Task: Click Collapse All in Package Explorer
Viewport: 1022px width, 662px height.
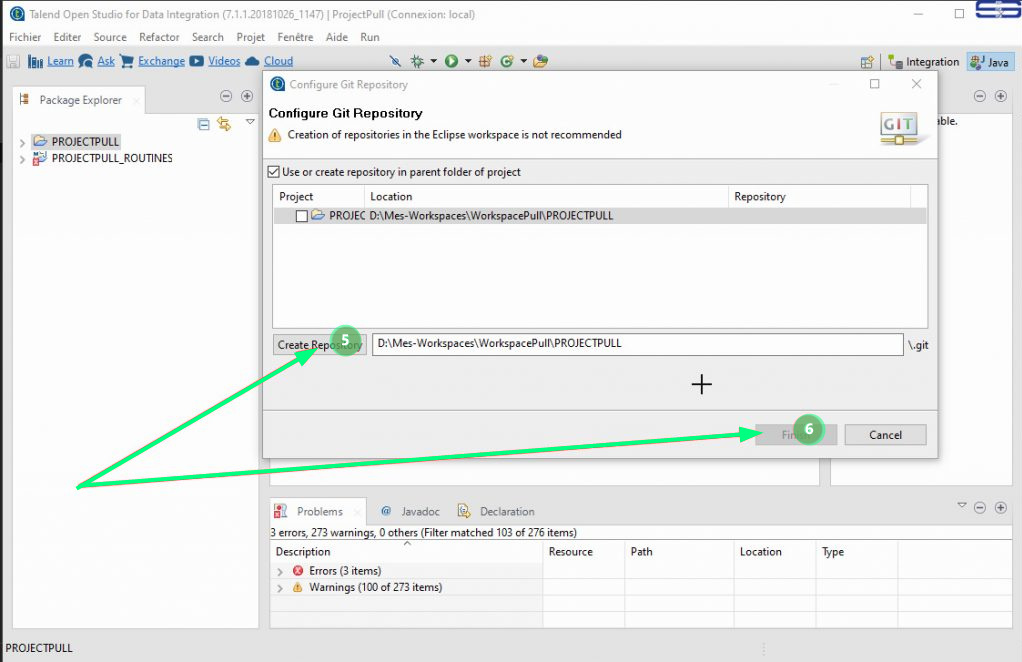Action: 203,124
